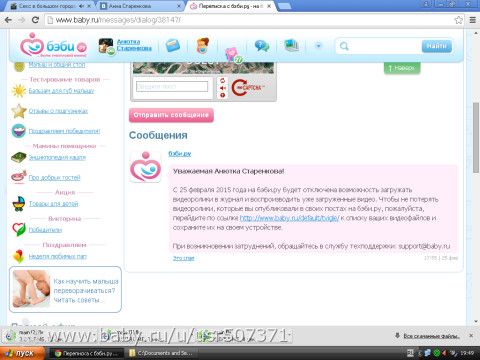Viewport: 480px width, 360px height.
Task: Click the browser back arrow
Action: click(8, 20)
